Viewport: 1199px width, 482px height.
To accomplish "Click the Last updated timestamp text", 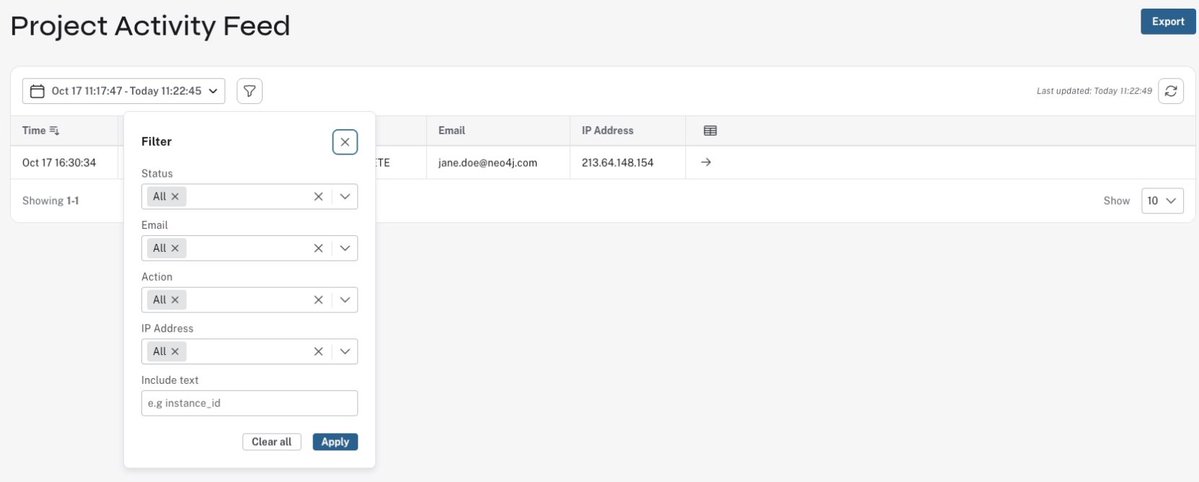I will tap(1093, 91).
